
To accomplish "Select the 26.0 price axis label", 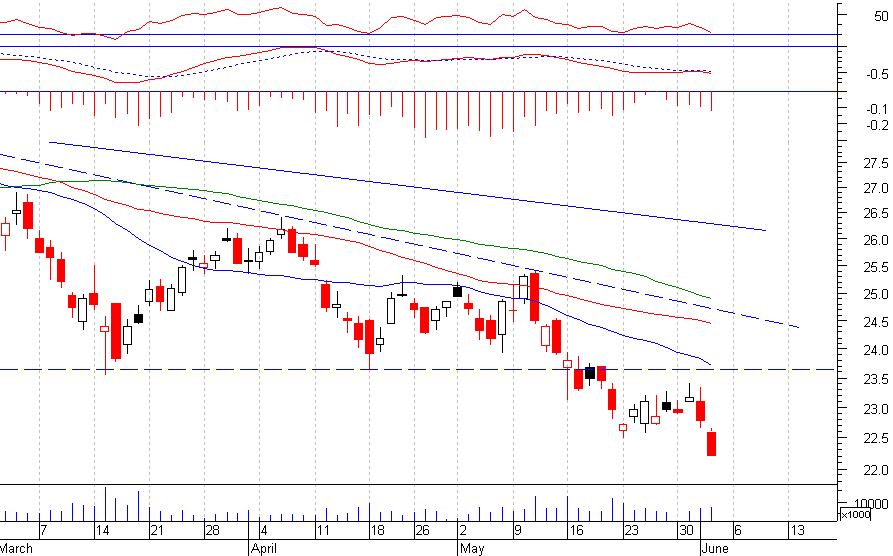I will point(875,240).
